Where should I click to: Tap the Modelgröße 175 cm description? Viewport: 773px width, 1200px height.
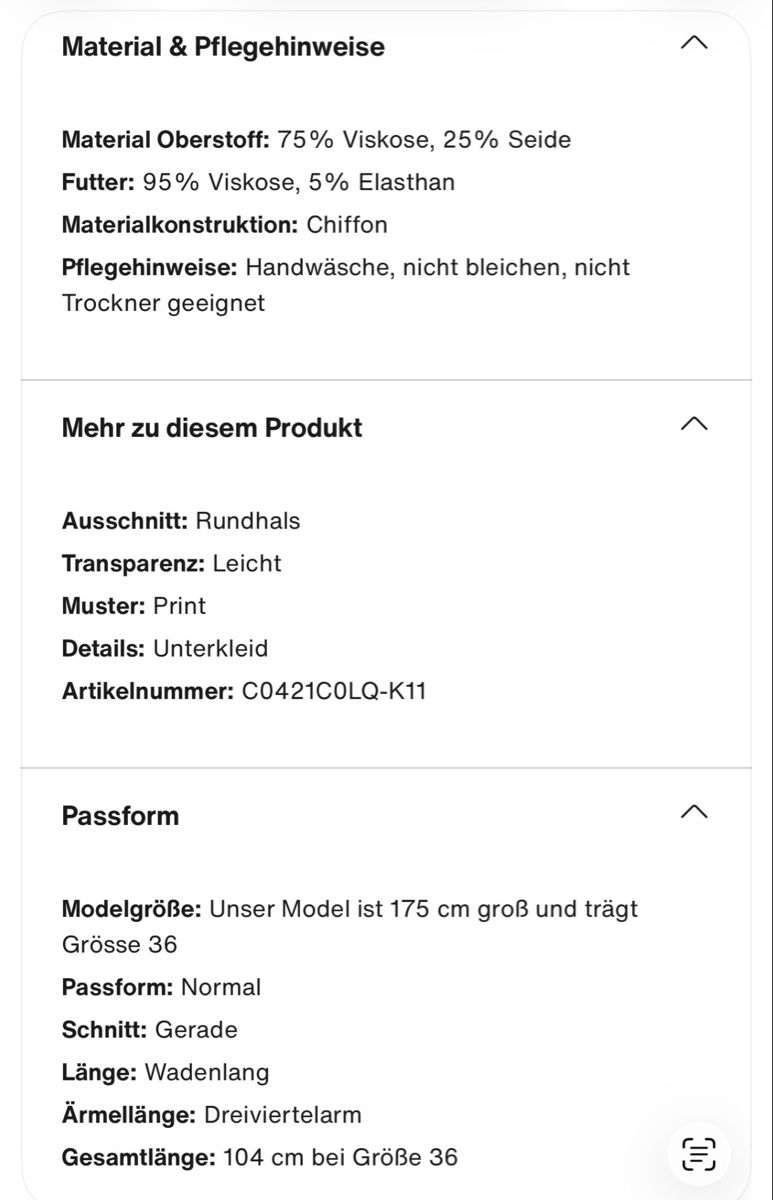[350, 927]
